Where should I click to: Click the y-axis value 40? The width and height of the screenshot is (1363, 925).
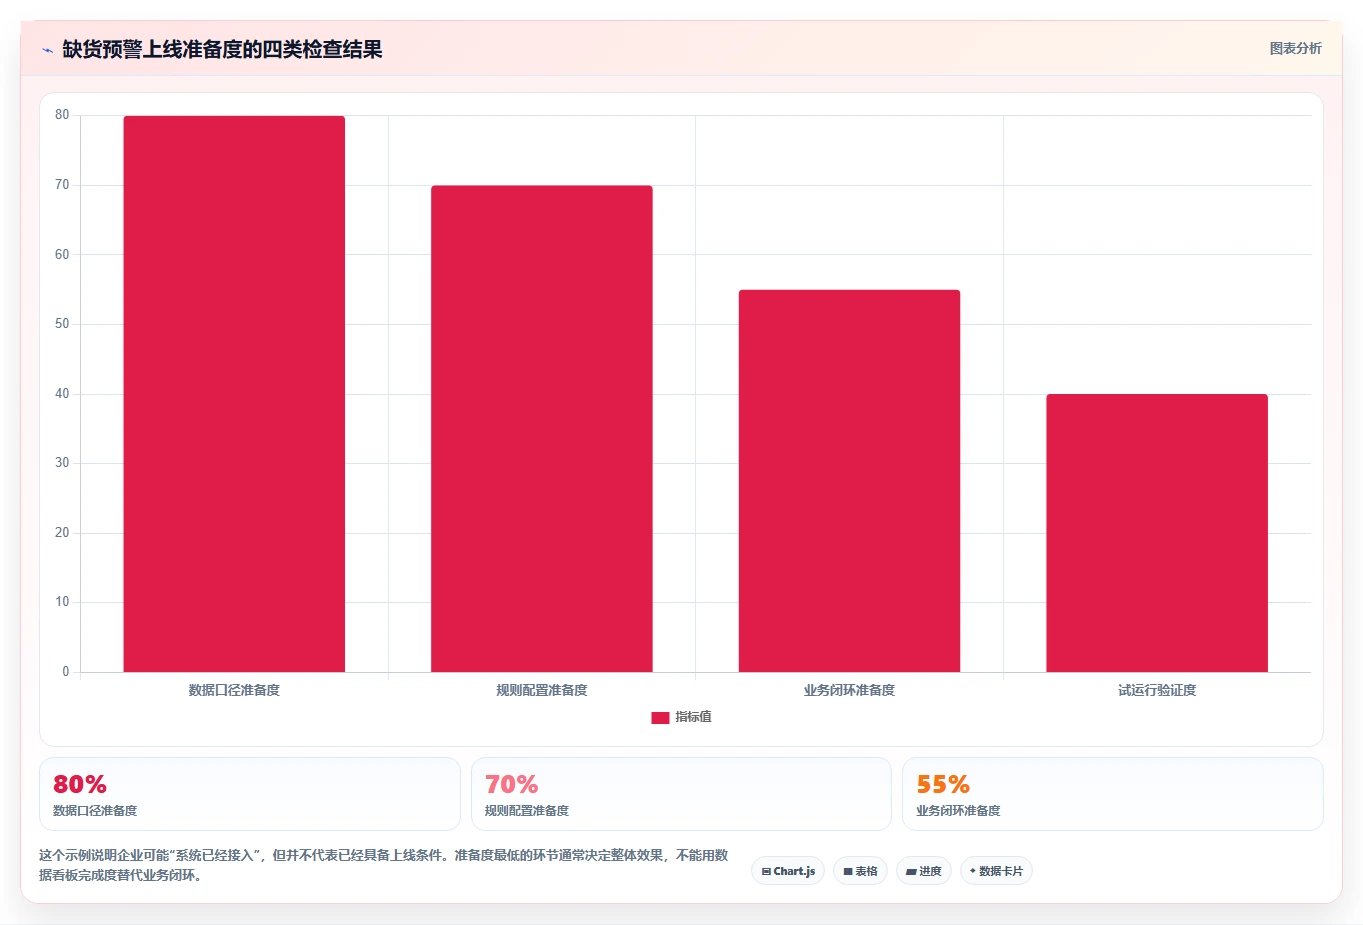point(63,394)
